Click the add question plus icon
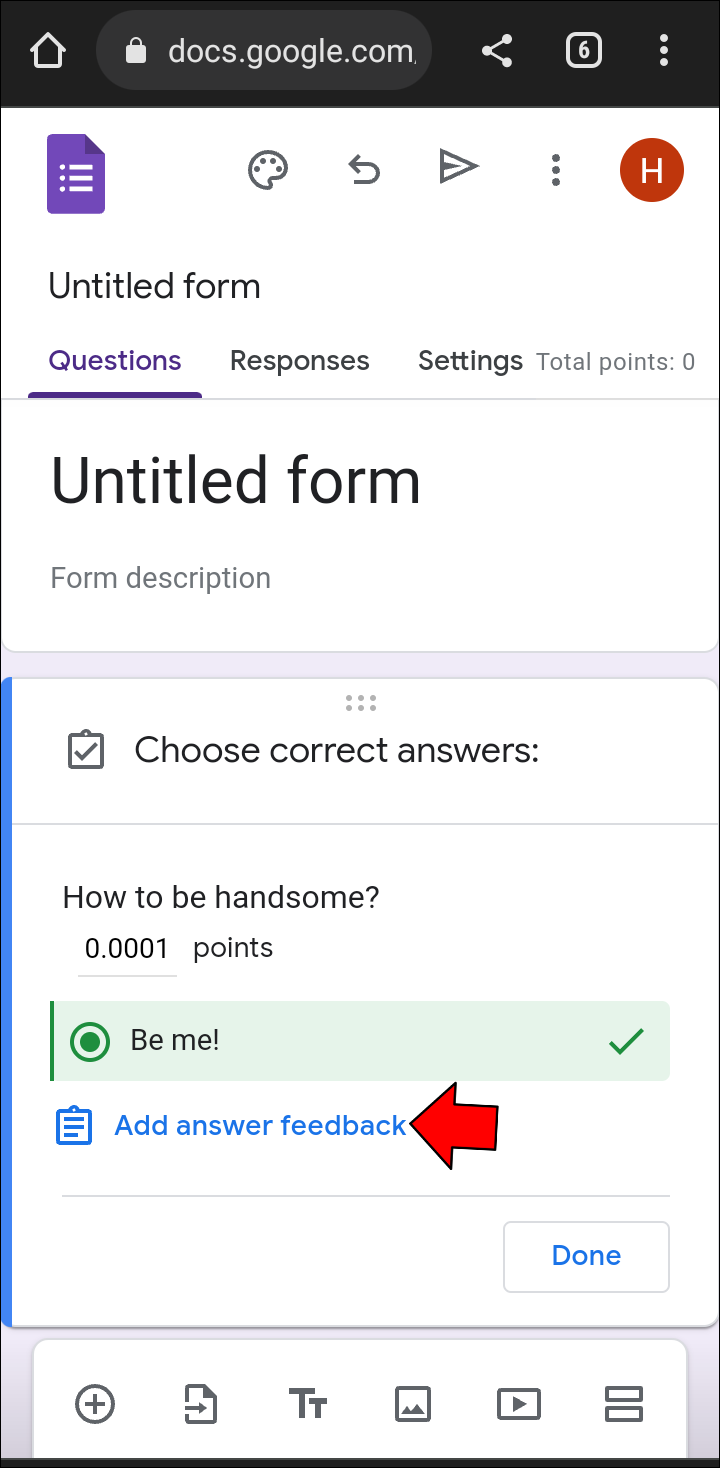Screen dimensions: 720x1468 [96, 1404]
